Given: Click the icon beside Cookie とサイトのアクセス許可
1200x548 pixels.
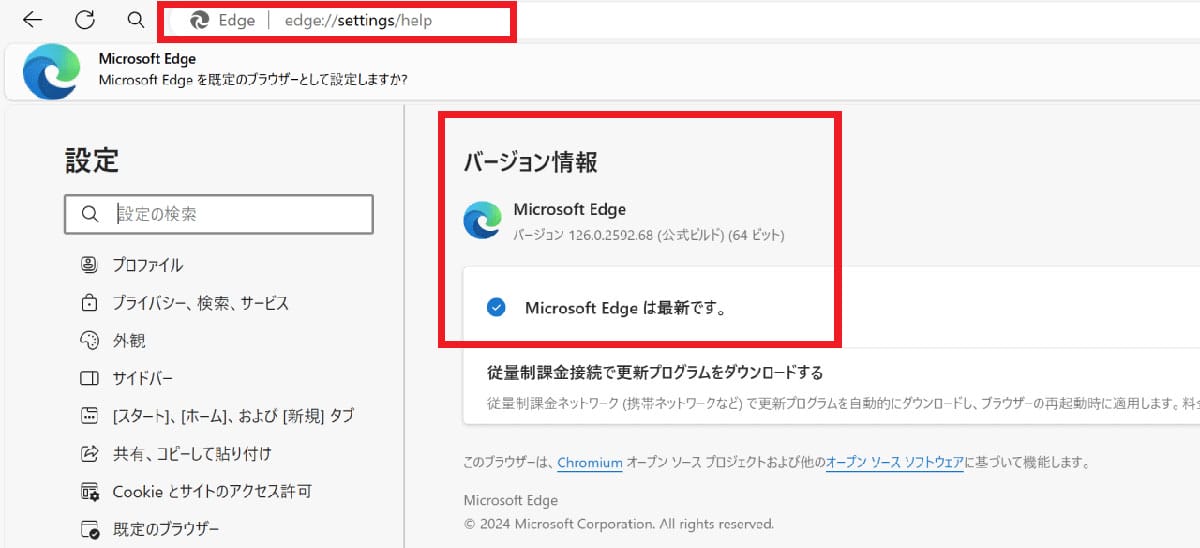Looking at the screenshot, I should point(90,492).
